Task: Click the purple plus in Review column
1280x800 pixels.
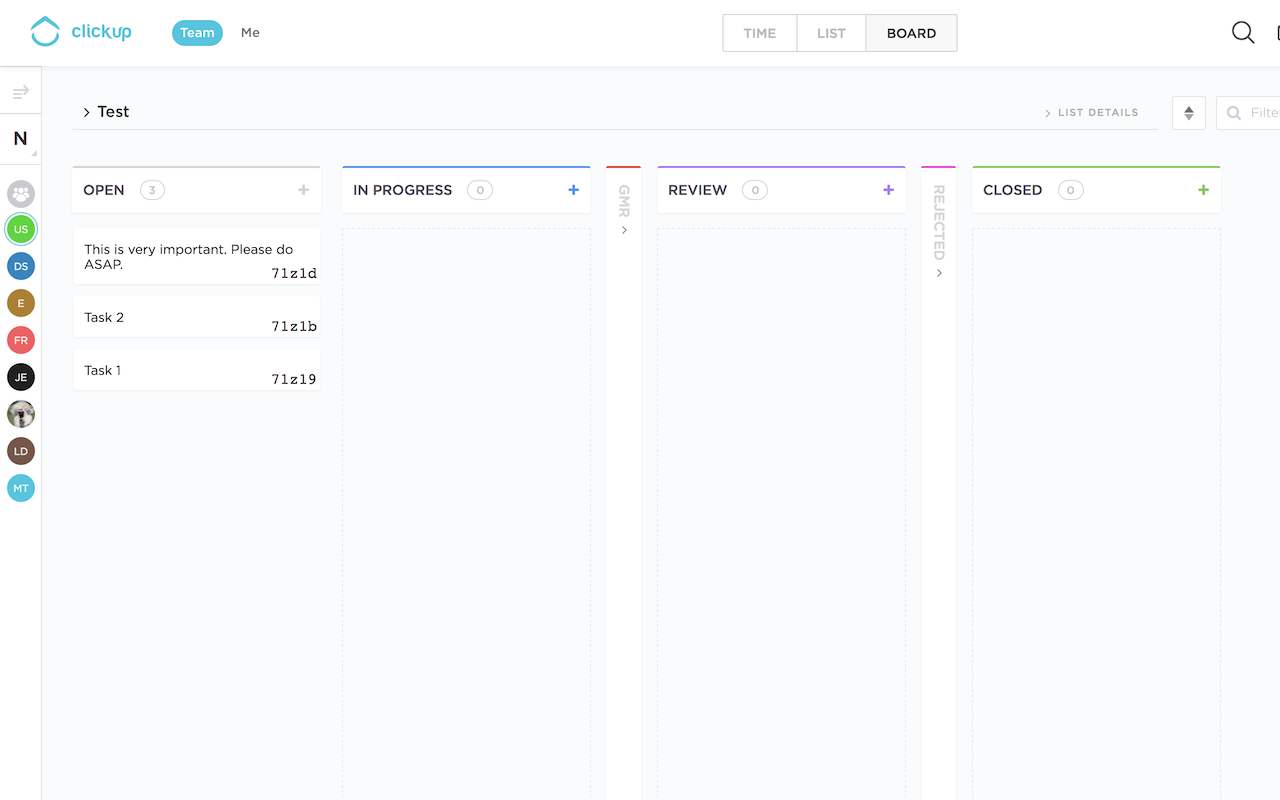Action: [888, 190]
